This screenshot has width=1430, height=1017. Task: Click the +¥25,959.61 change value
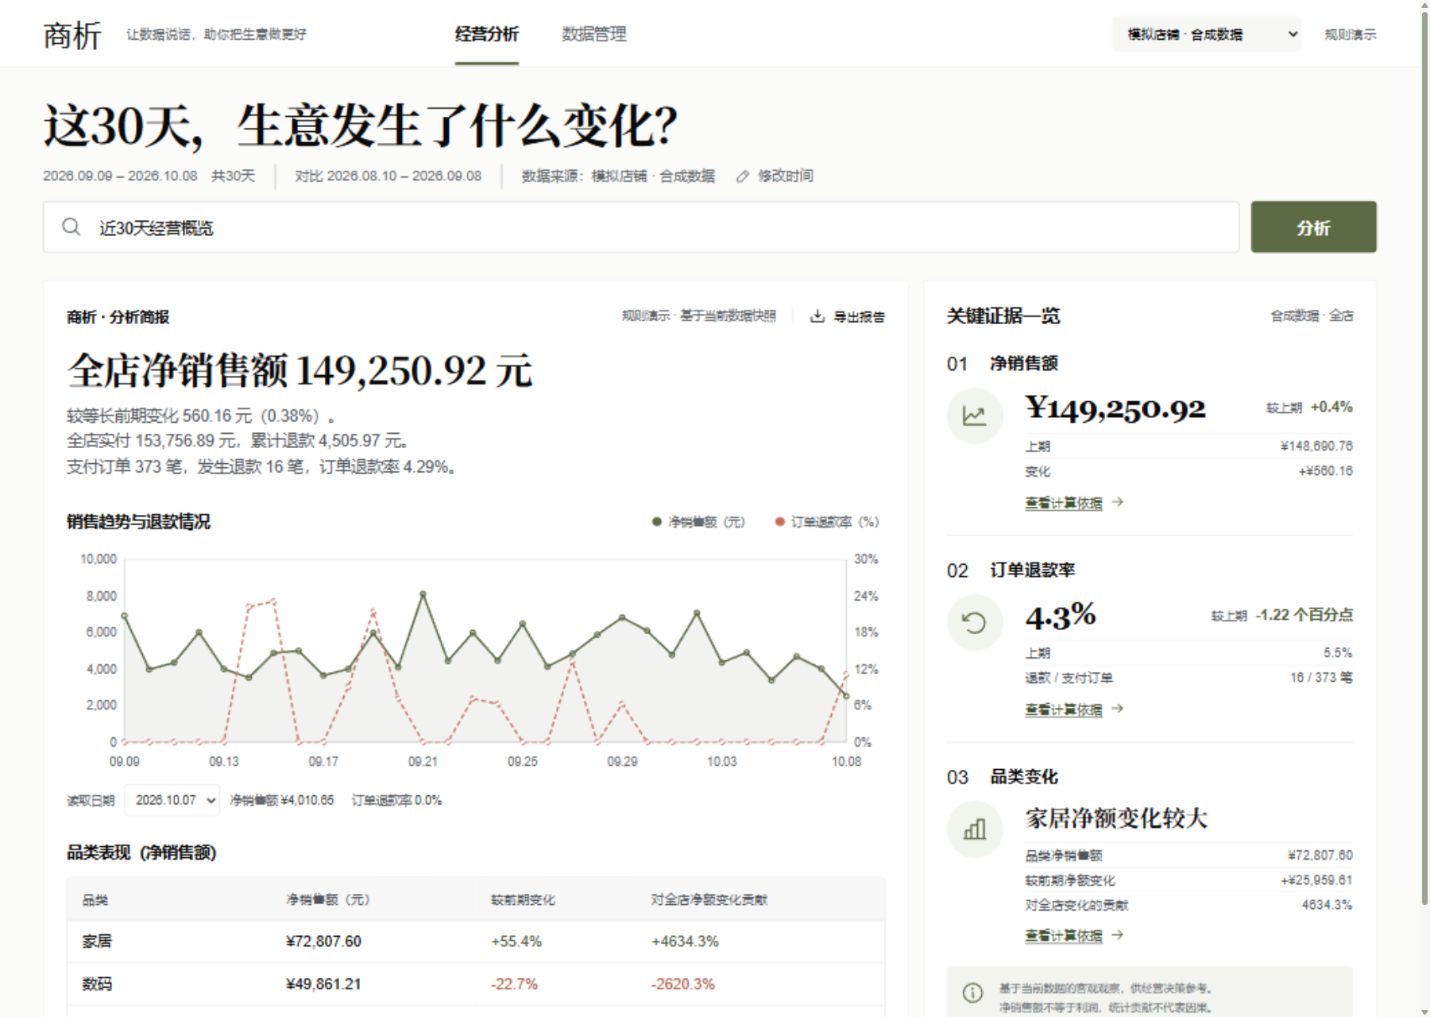click(x=1317, y=880)
